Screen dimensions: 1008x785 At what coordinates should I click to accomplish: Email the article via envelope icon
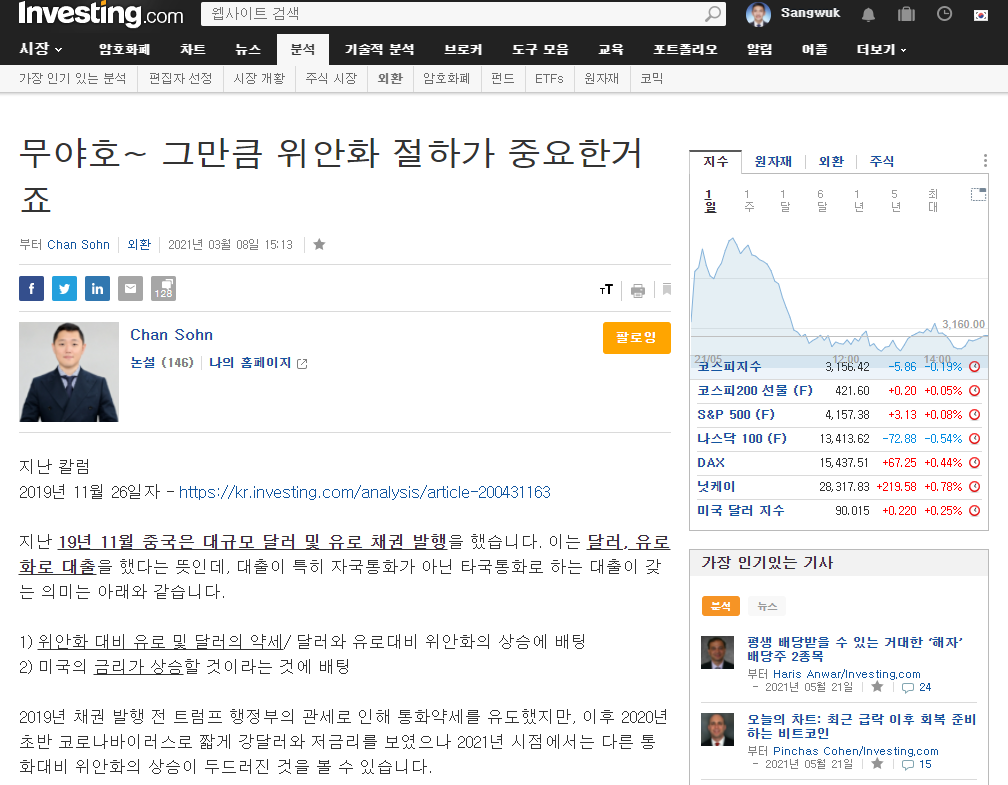pos(130,288)
